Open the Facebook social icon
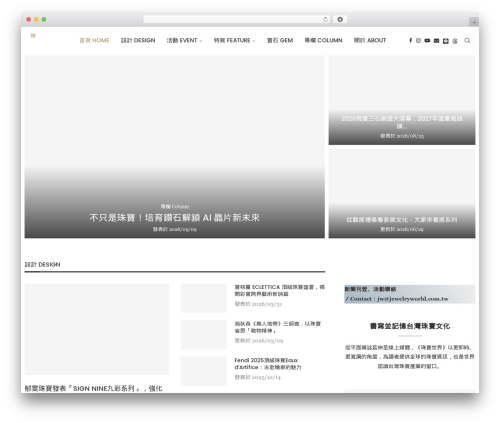The width and height of the screenshot is (500, 423). [x=410, y=40]
